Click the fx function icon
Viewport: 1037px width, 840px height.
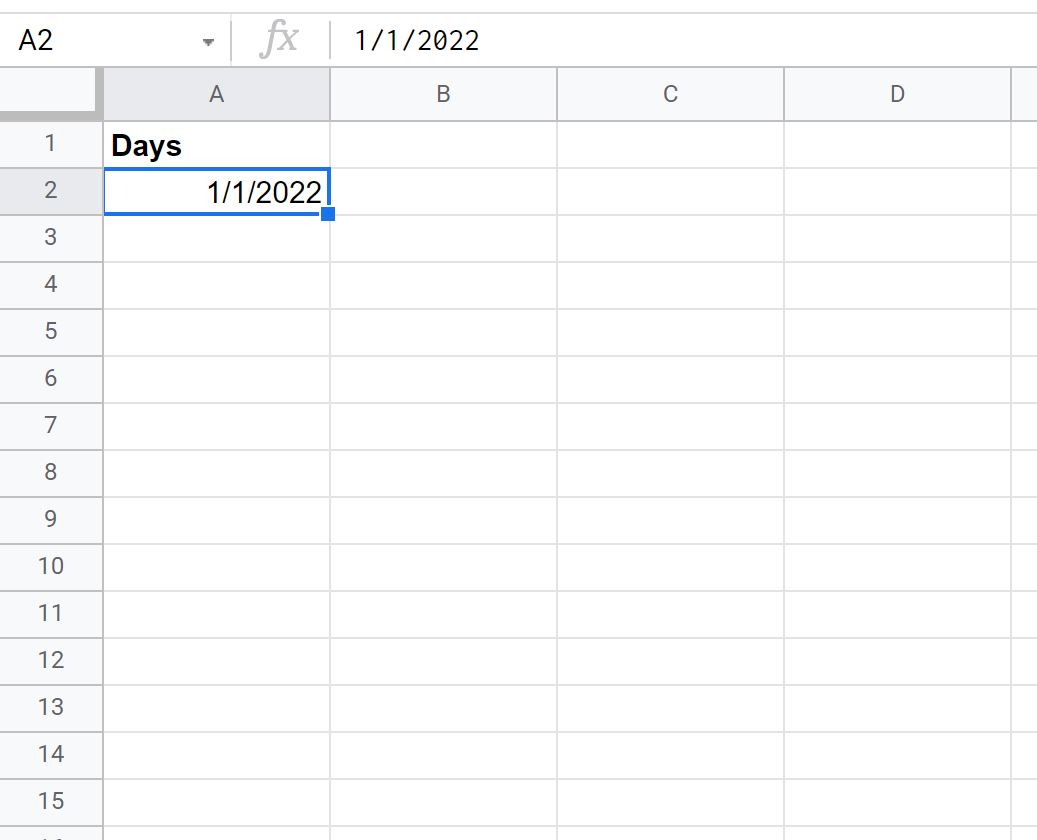pos(279,39)
